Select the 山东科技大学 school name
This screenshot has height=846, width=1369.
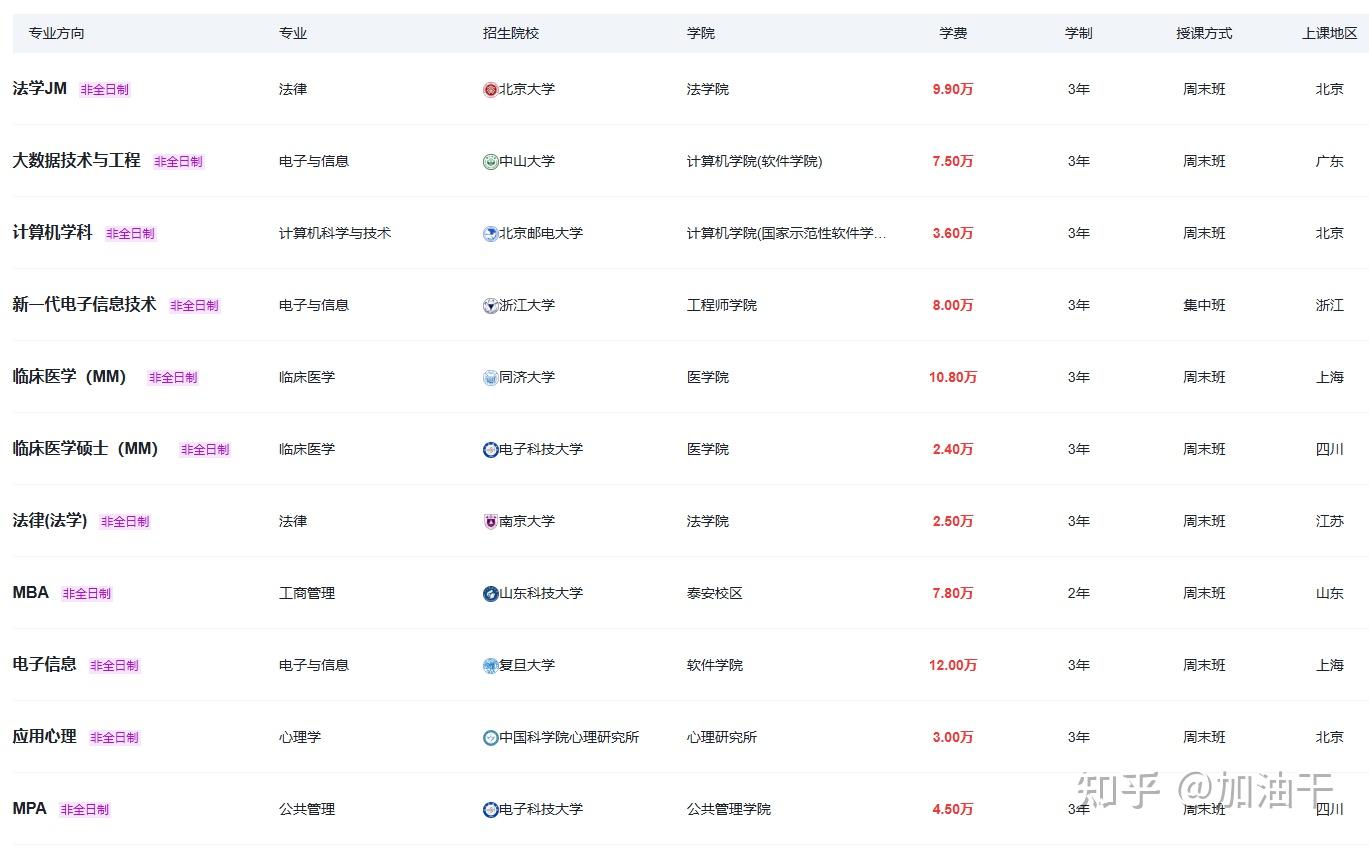coord(541,593)
